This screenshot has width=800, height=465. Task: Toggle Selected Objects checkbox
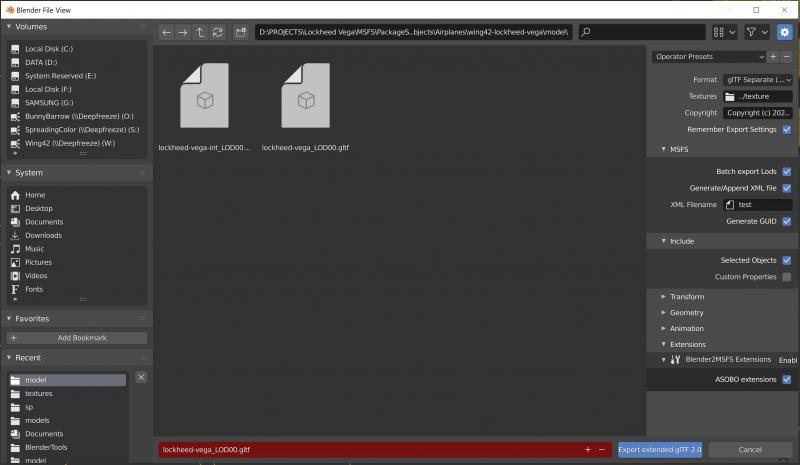tap(787, 260)
